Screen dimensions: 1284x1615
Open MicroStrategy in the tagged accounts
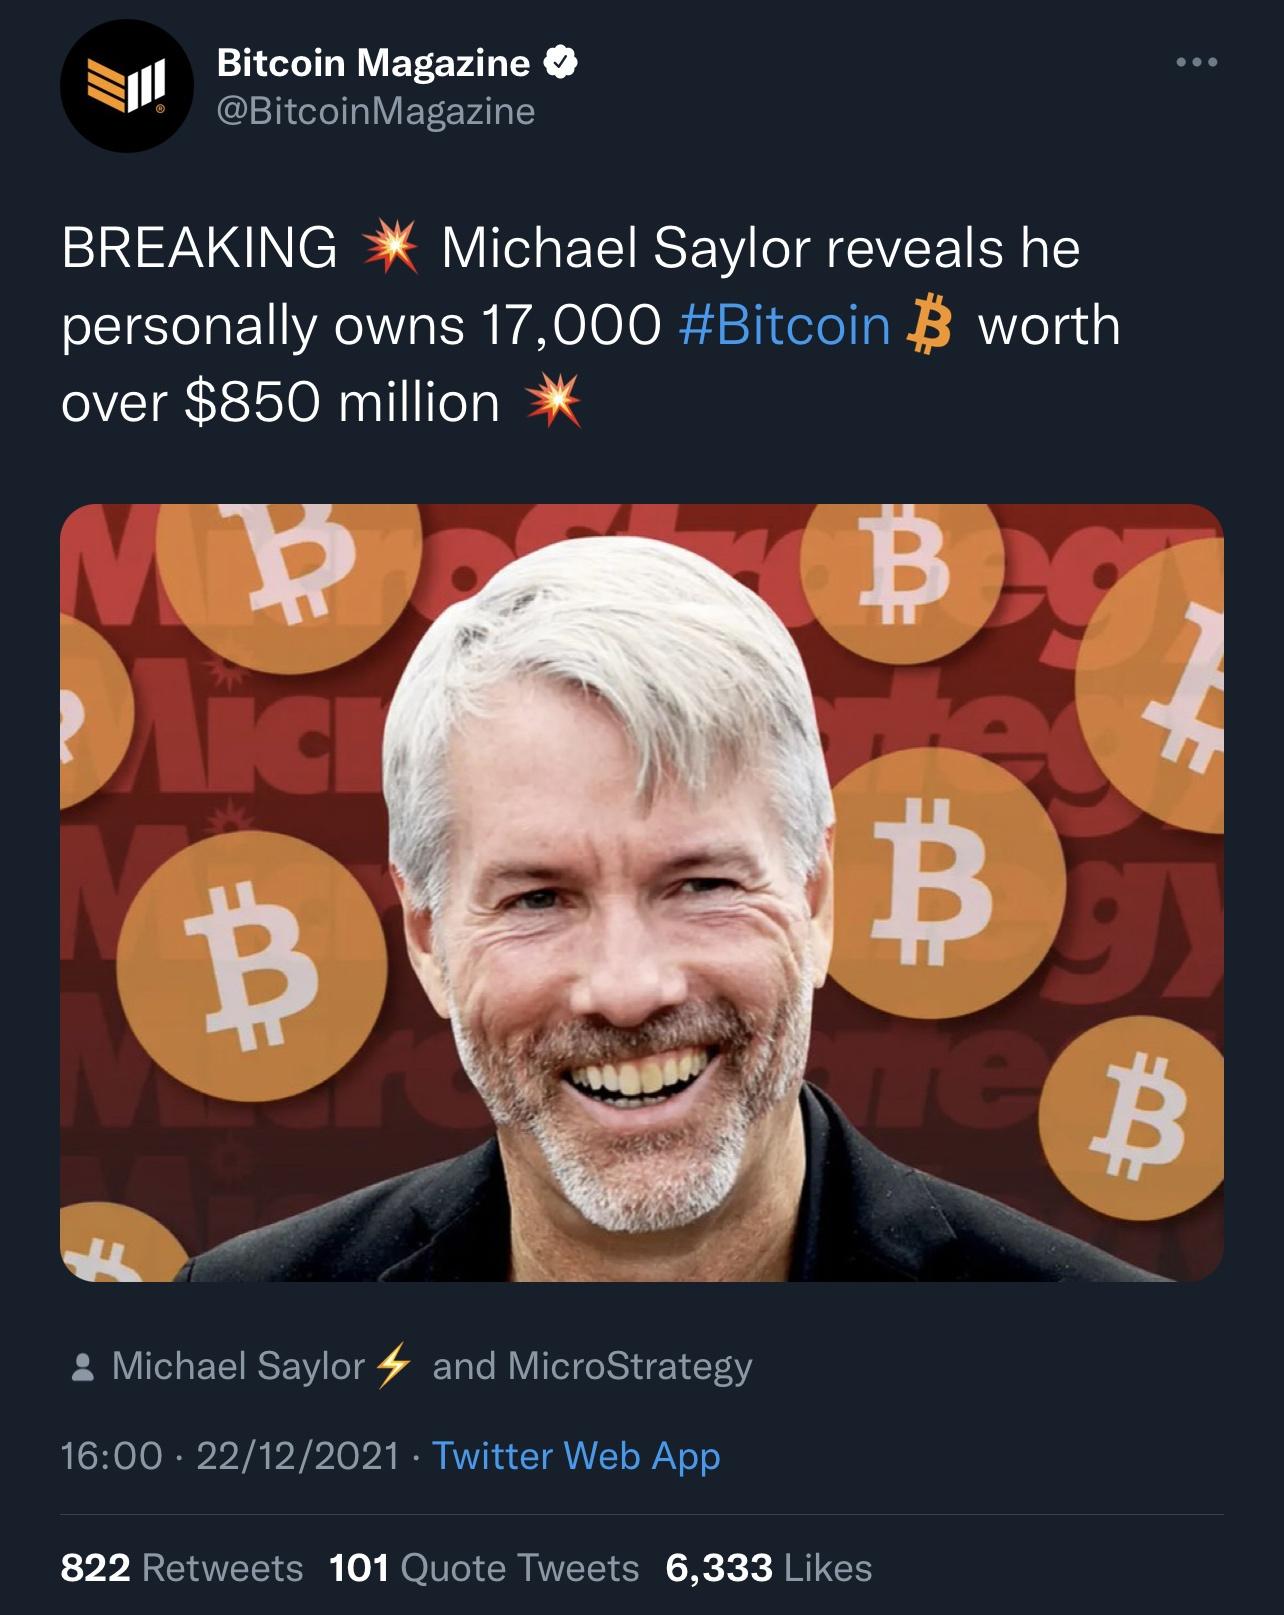click(630, 1366)
